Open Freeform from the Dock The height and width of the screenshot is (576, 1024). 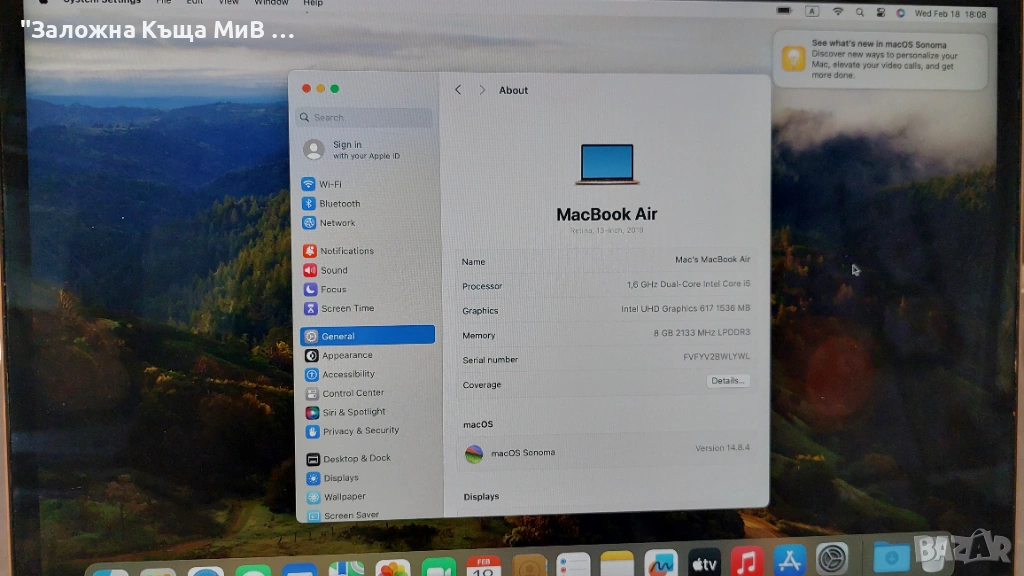coord(661,563)
